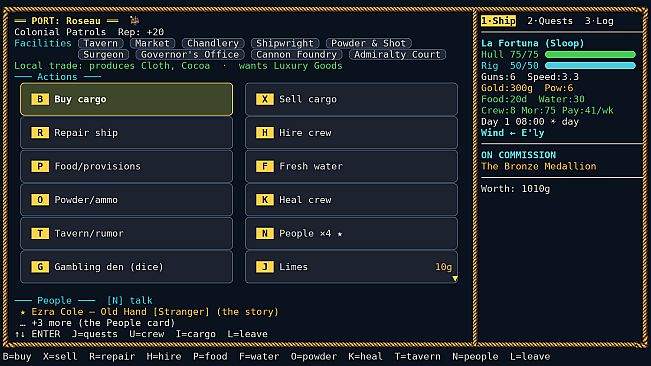Click the Shipwright facility tag
This screenshot has height=366, width=651.
point(285,43)
